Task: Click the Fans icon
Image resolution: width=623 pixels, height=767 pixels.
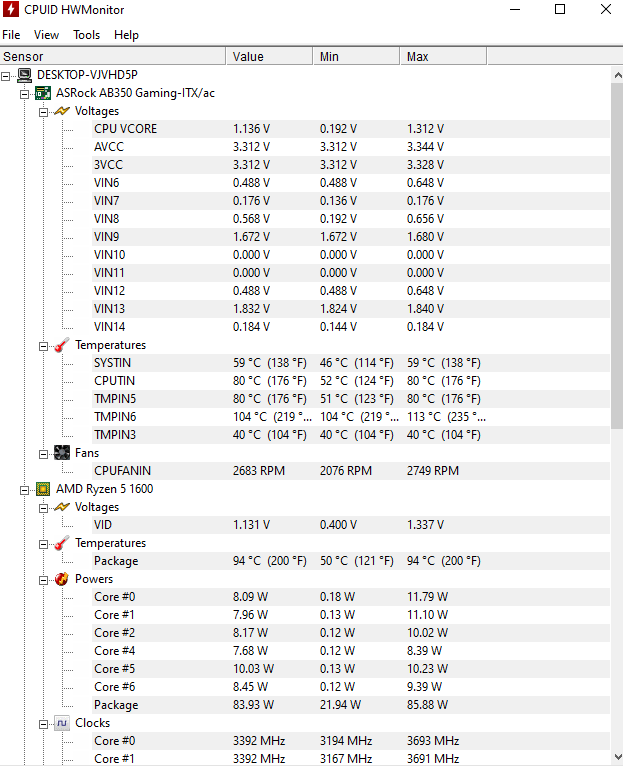Action: 62,453
